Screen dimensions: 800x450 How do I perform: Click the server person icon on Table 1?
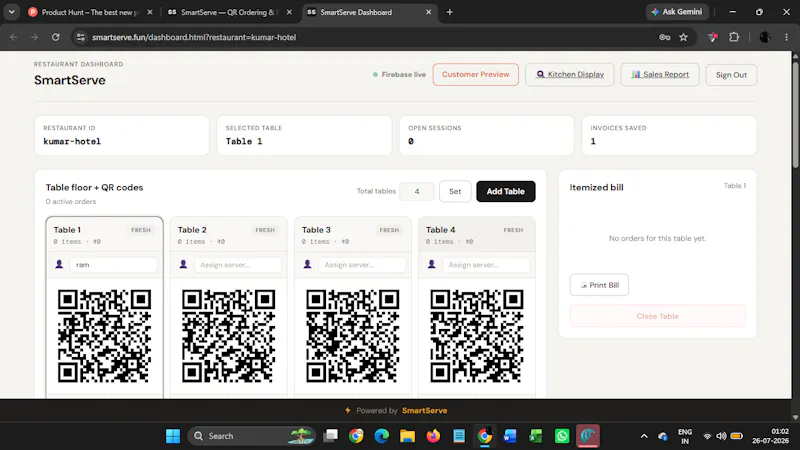(x=59, y=264)
